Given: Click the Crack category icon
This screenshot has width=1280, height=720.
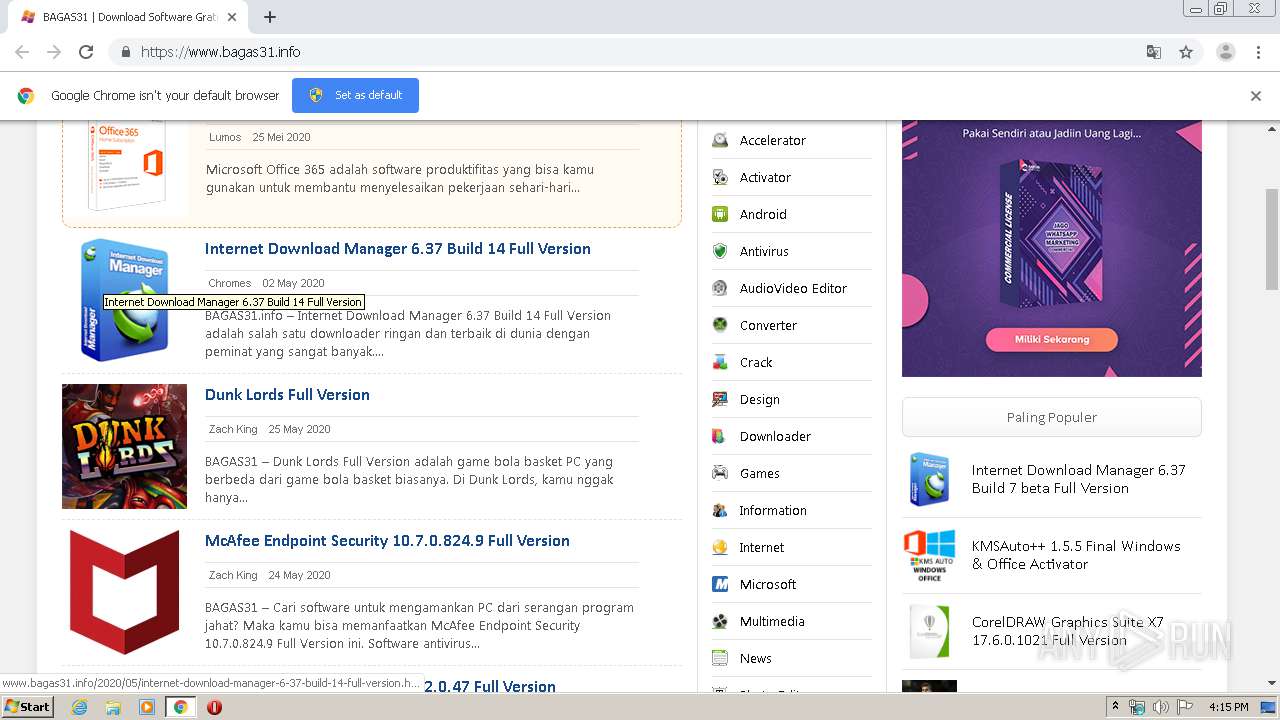Looking at the screenshot, I should pyautogui.click(x=720, y=363).
